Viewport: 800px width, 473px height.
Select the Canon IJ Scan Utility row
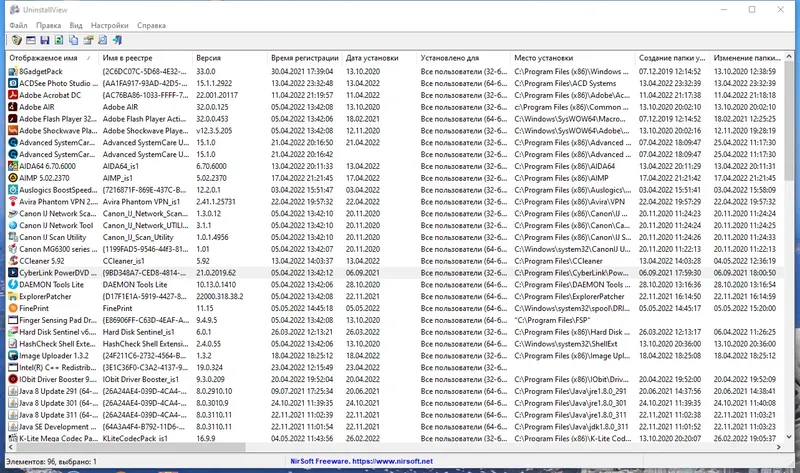point(395,237)
